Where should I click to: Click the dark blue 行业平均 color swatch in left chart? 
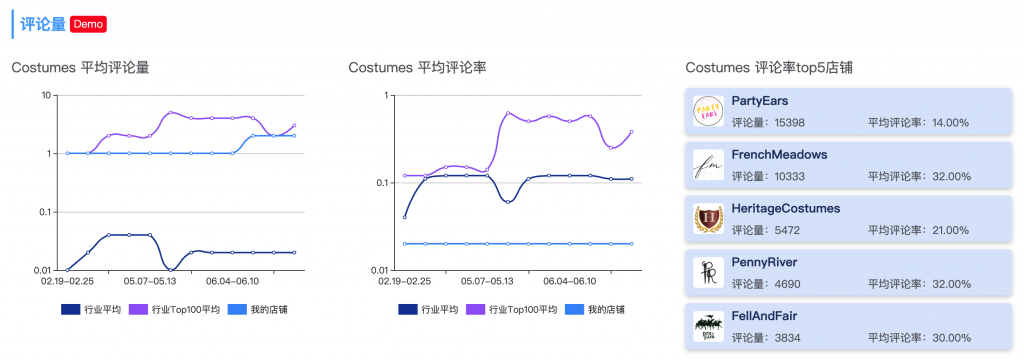pos(71,310)
